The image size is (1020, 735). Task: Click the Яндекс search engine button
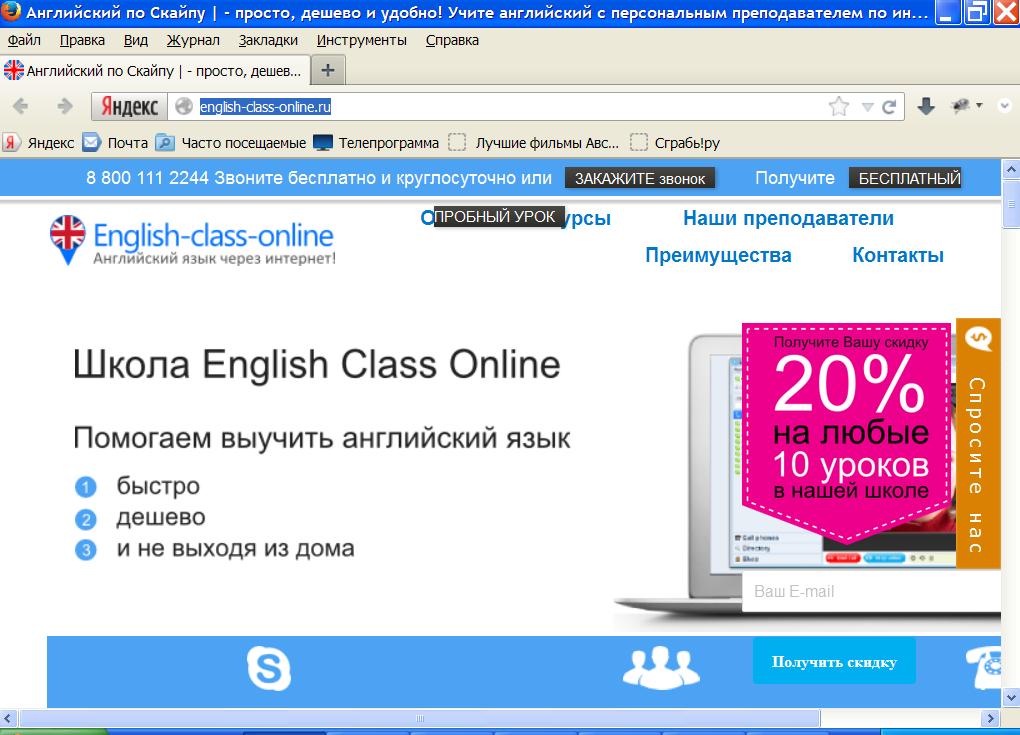click(129, 107)
